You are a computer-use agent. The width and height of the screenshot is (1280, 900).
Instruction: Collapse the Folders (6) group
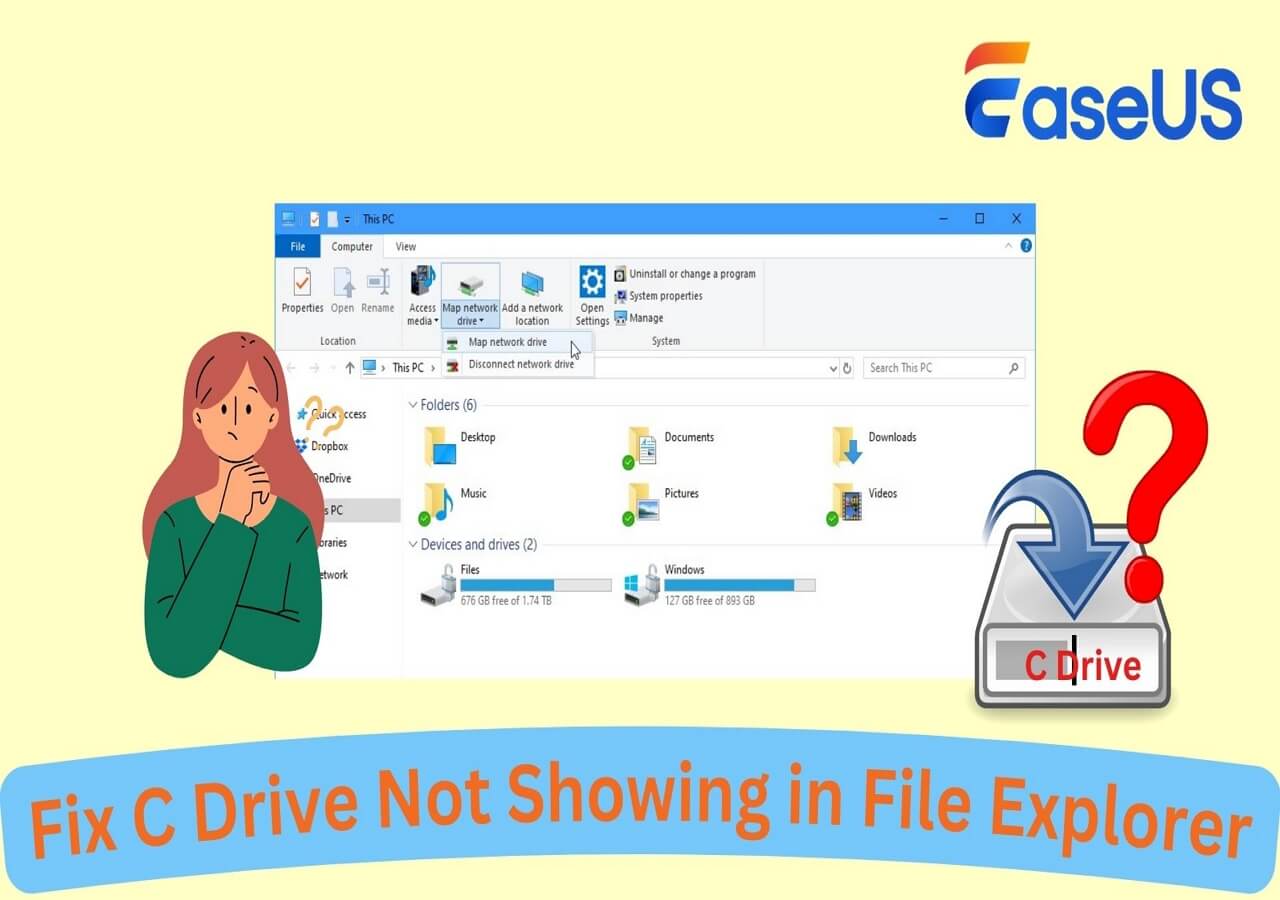coord(413,405)
